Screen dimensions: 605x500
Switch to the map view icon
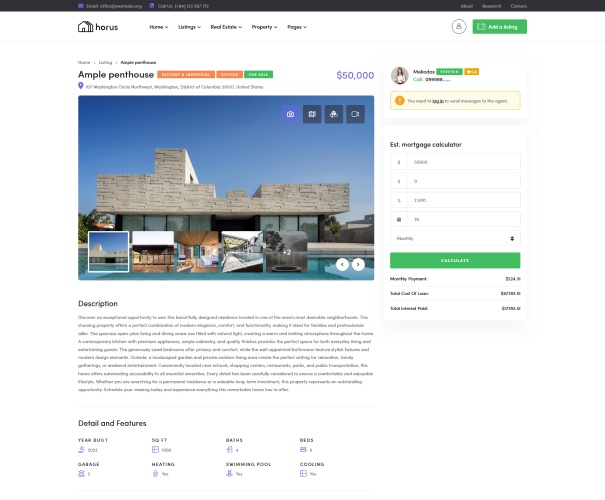pos(312,114)
